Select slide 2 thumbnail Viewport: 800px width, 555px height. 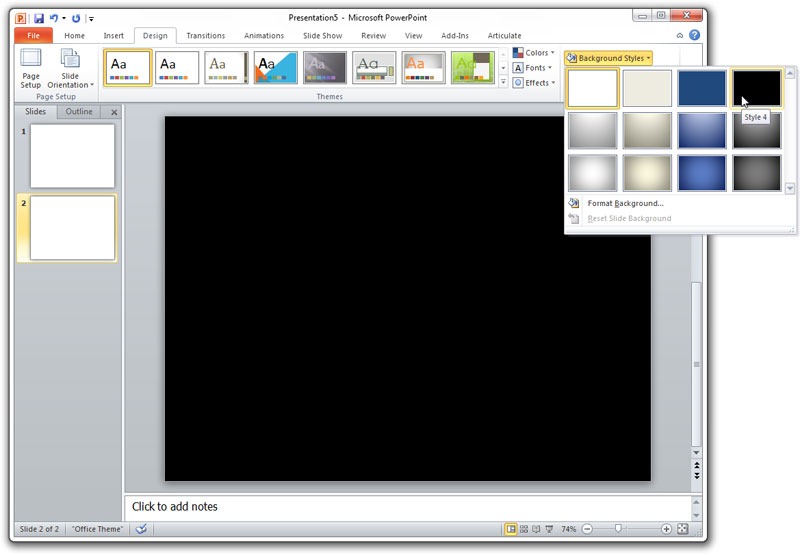(72, 228)
